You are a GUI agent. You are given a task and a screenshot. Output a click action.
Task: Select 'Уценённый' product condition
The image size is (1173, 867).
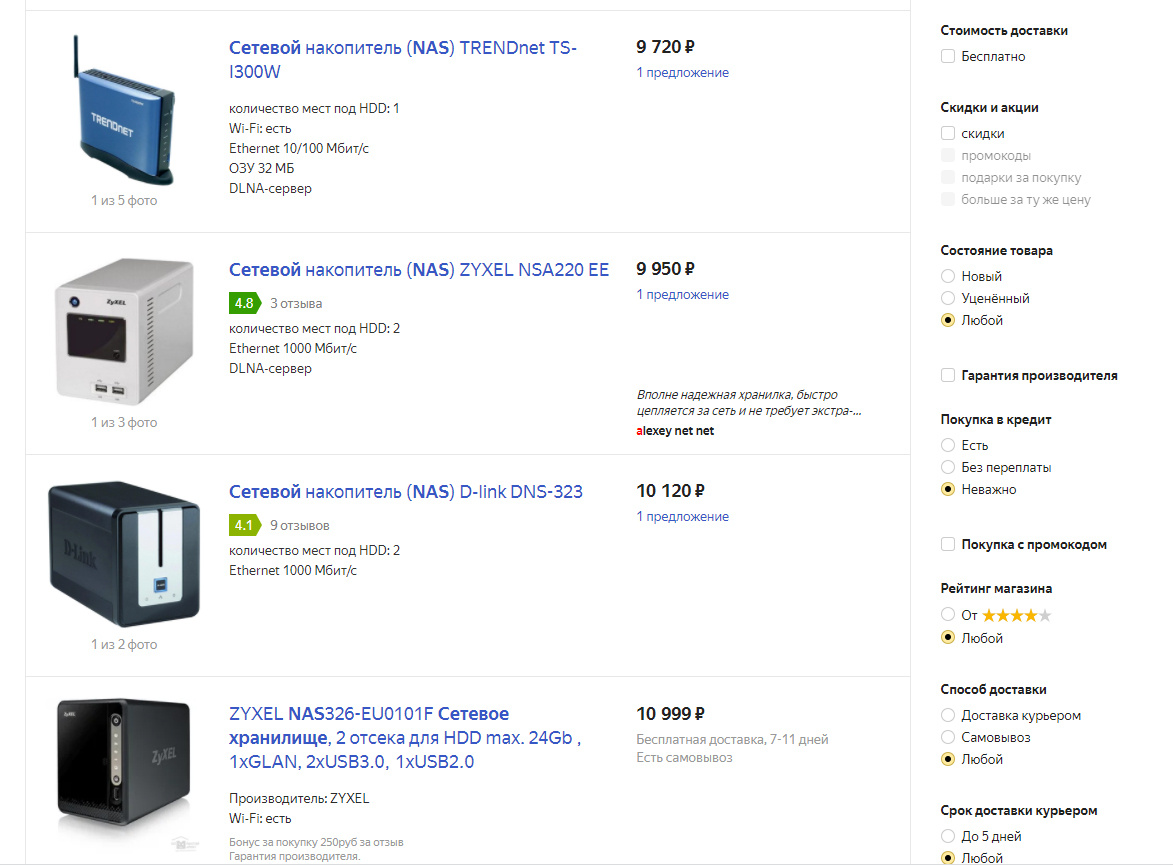pos(948,298)
